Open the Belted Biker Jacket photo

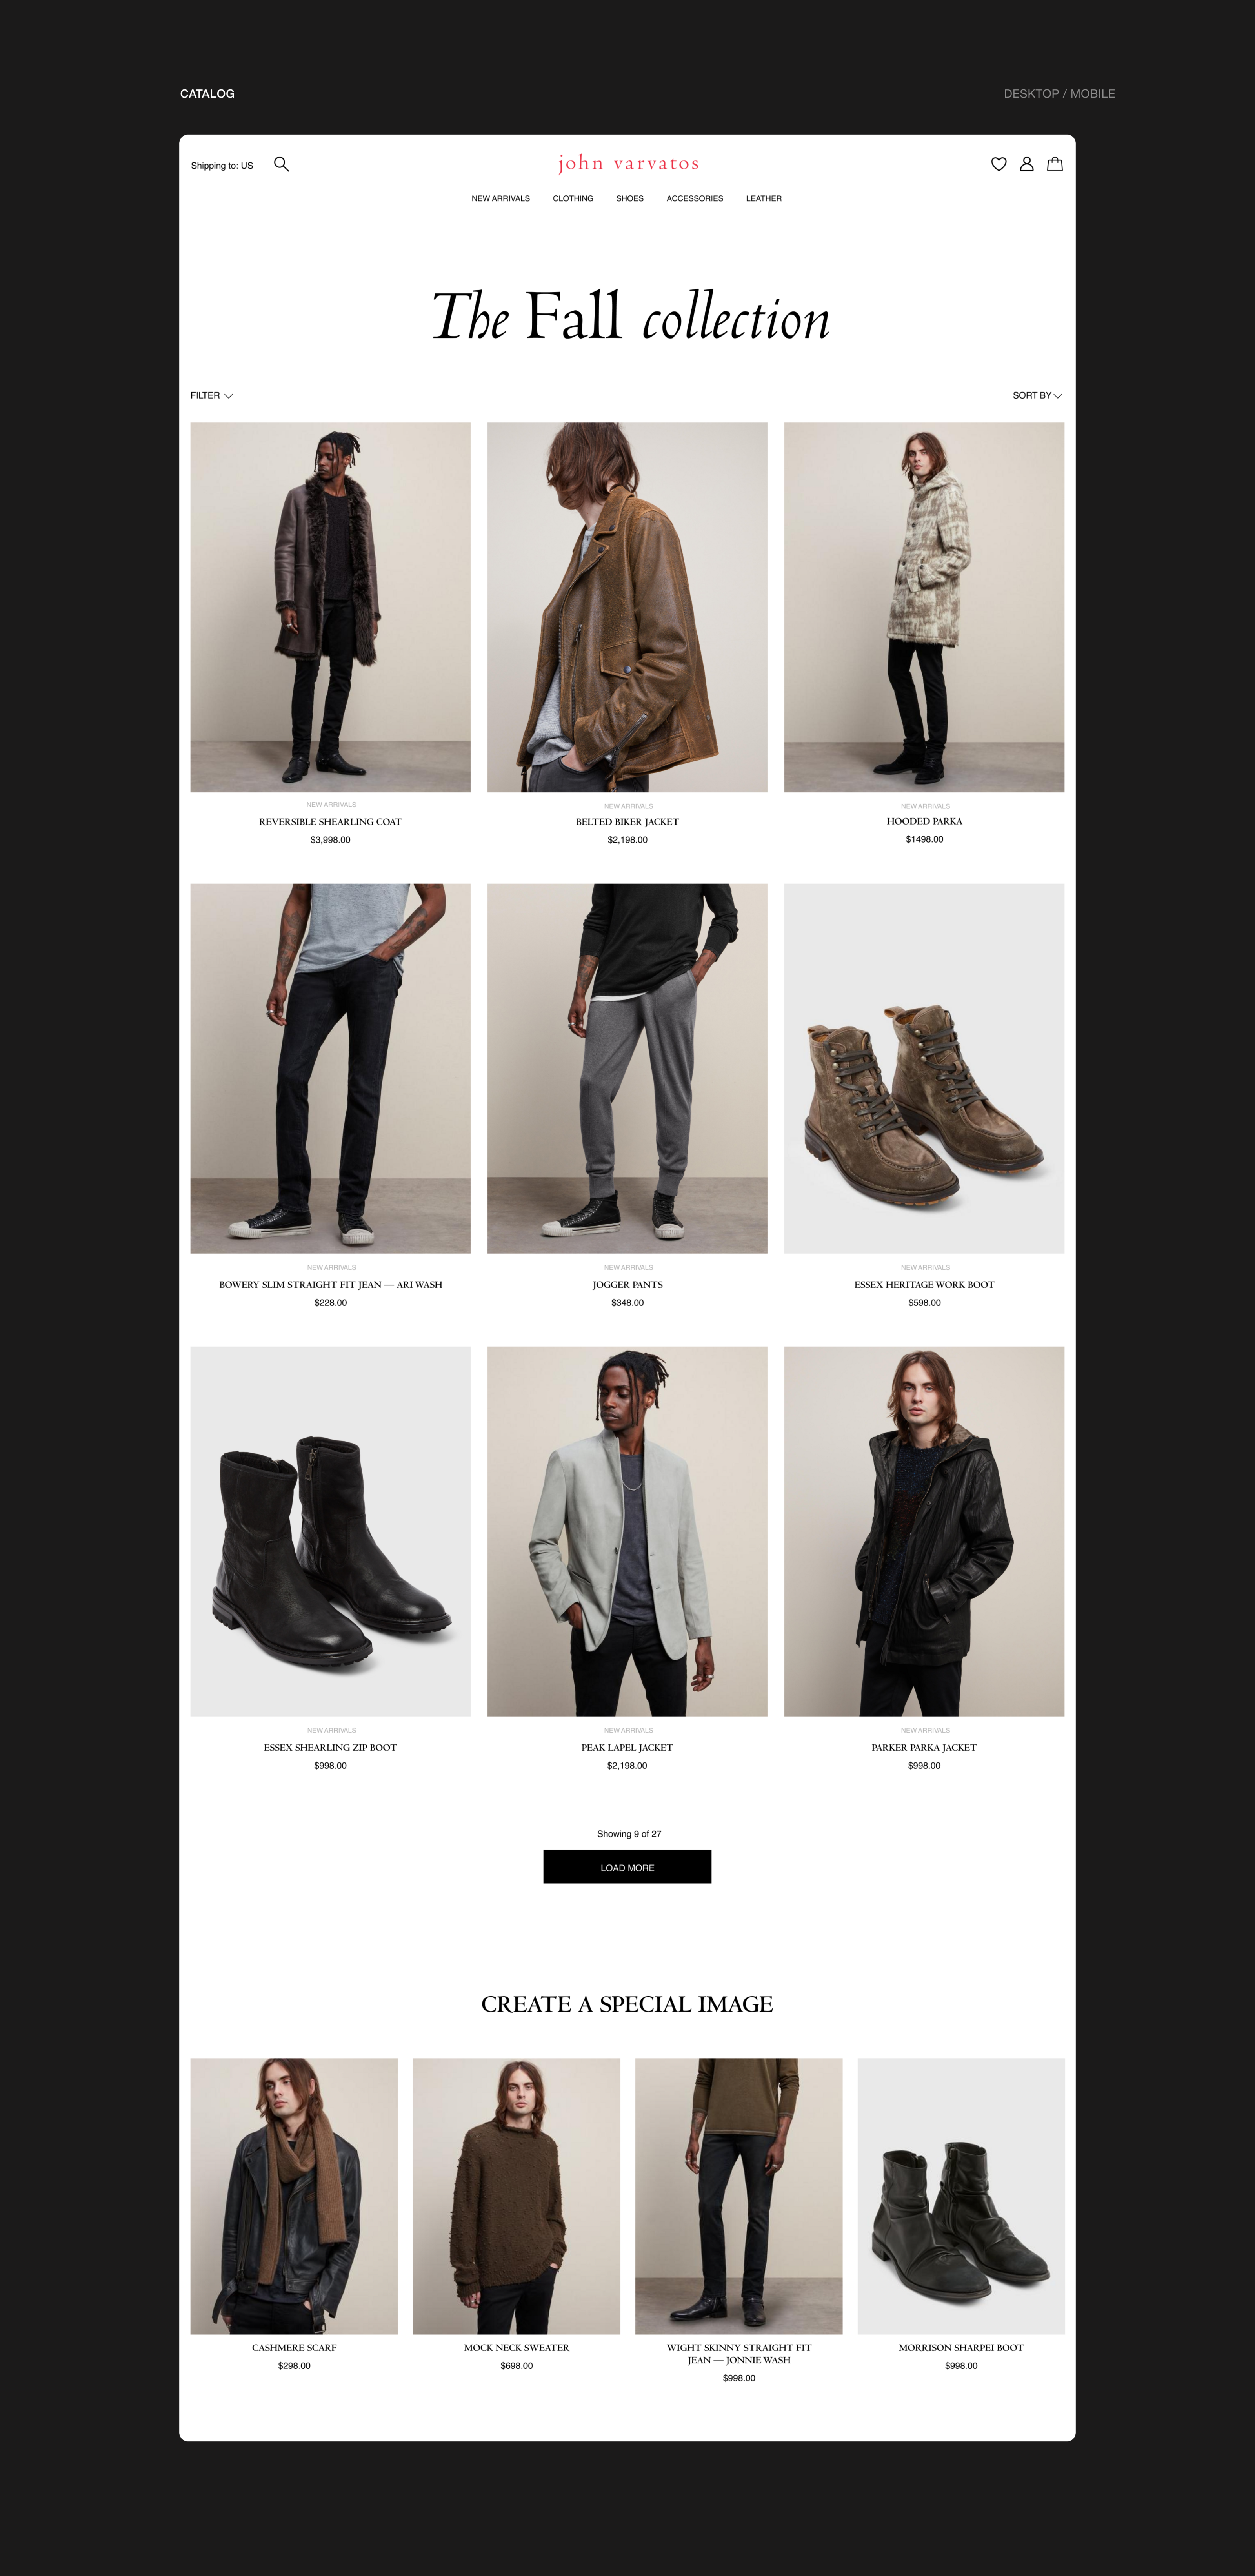point(627,607)
